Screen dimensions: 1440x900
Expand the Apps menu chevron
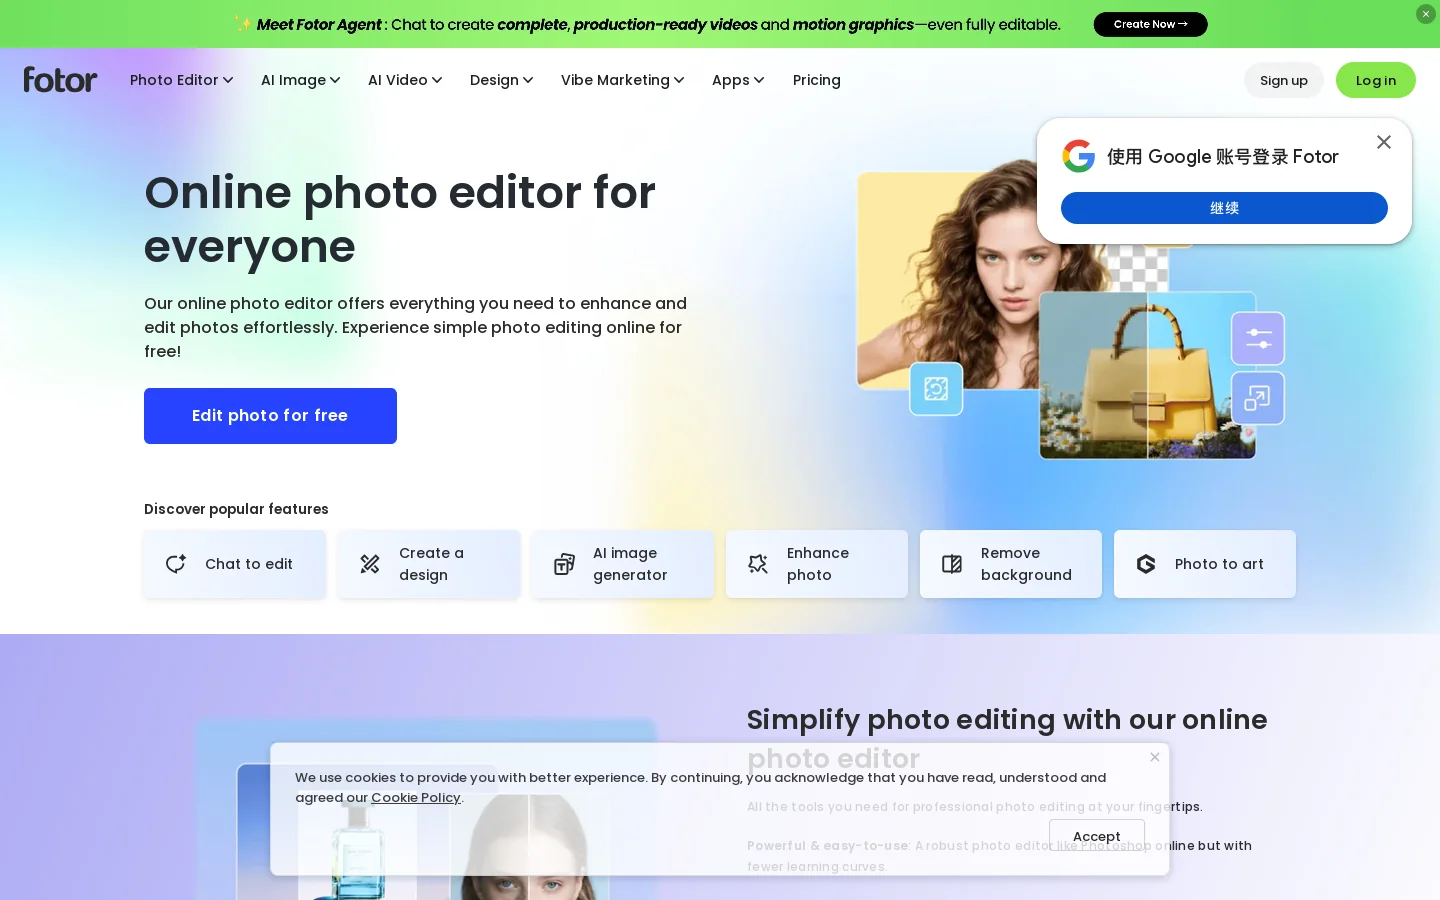point(759,80)
